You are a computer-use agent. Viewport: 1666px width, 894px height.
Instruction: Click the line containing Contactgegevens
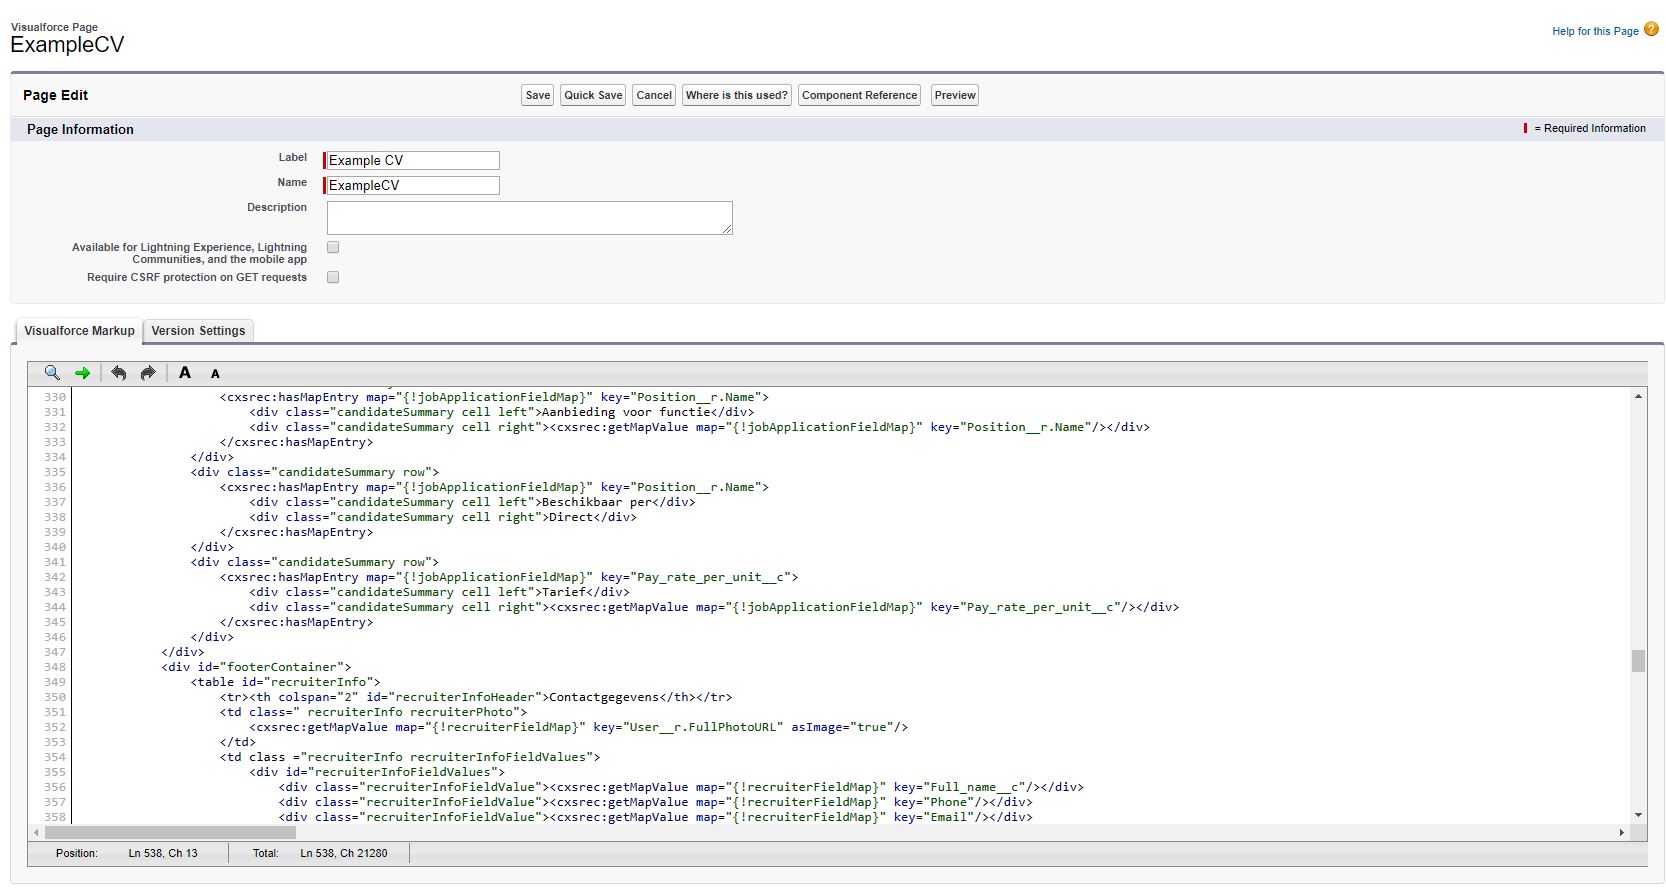(x=476, y=697)
